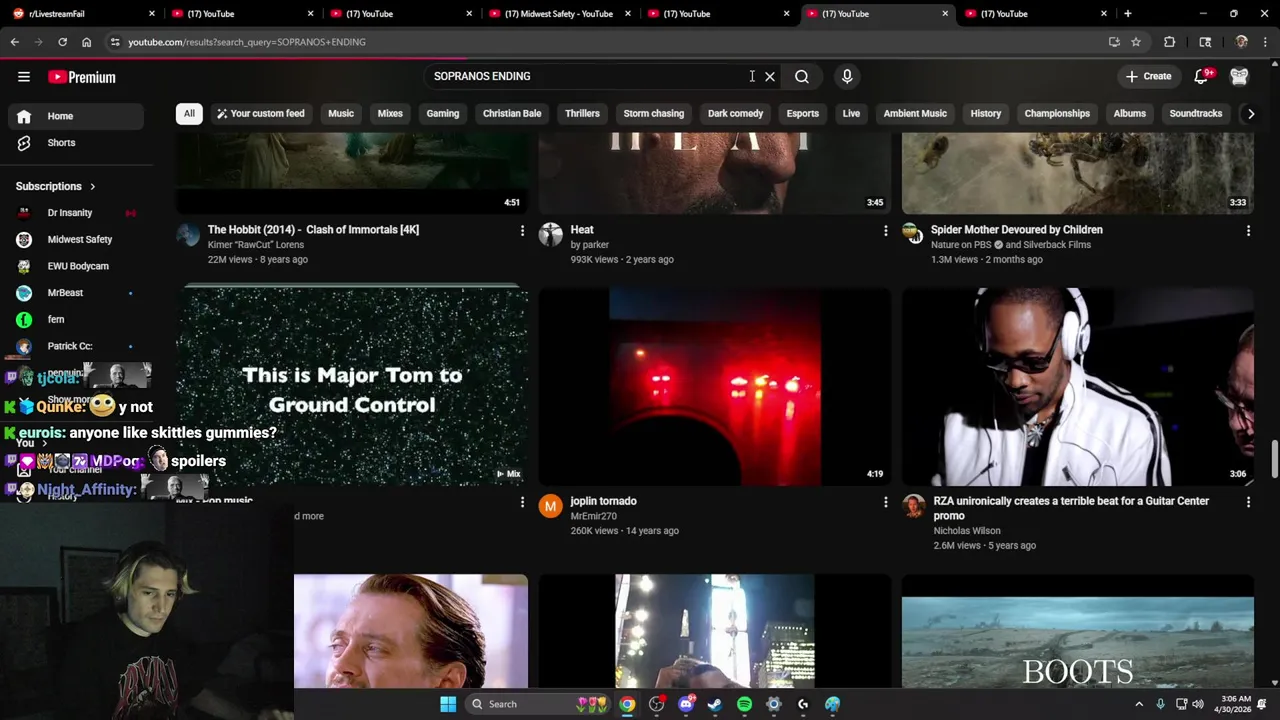This screenshot has width=1280, height=720.
Task: Select the Storm chasing filter chip
Action: [654, 113]
